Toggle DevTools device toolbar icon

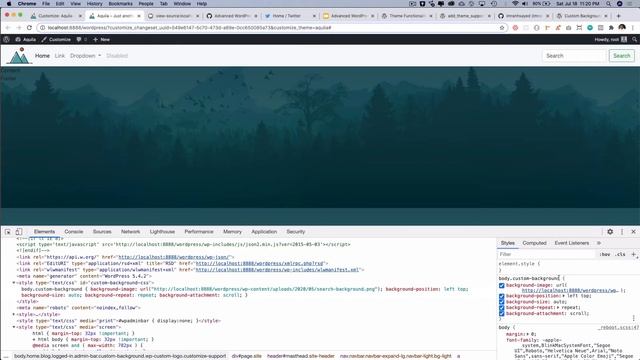pos(18,231)
